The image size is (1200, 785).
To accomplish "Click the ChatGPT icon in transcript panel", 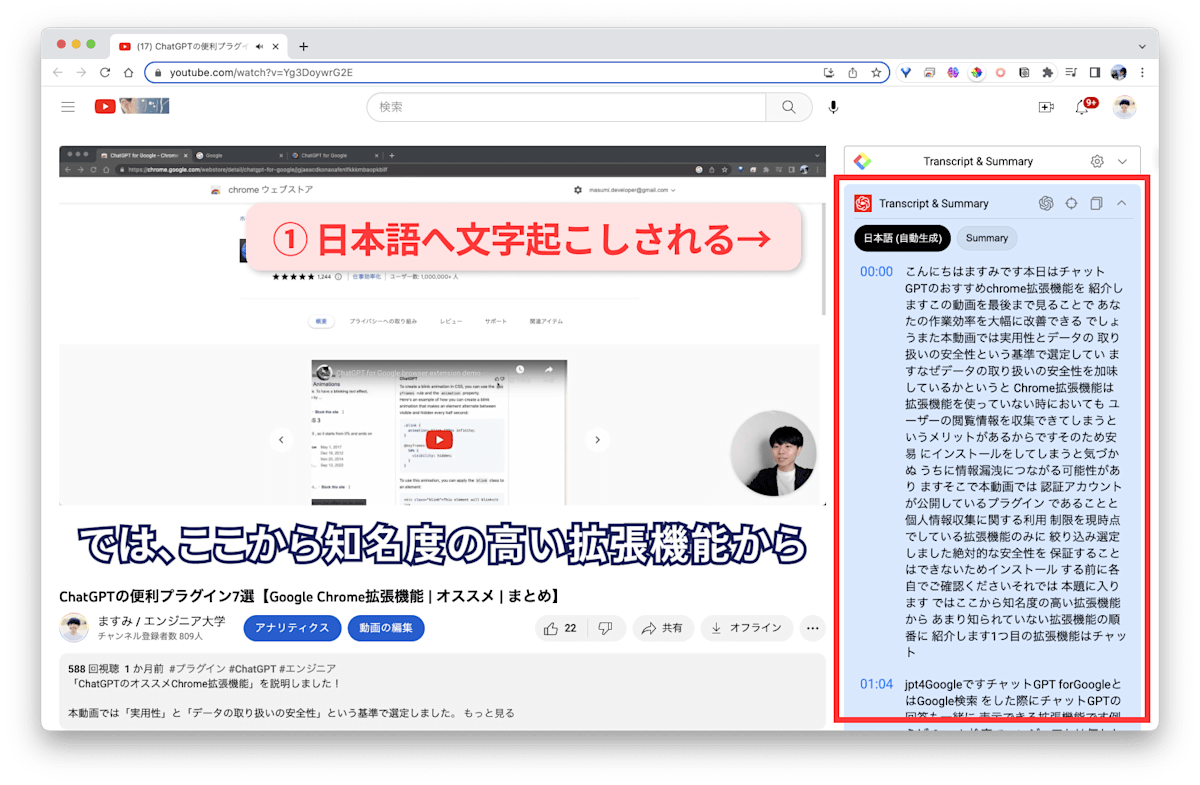I will click(1046, 203).
